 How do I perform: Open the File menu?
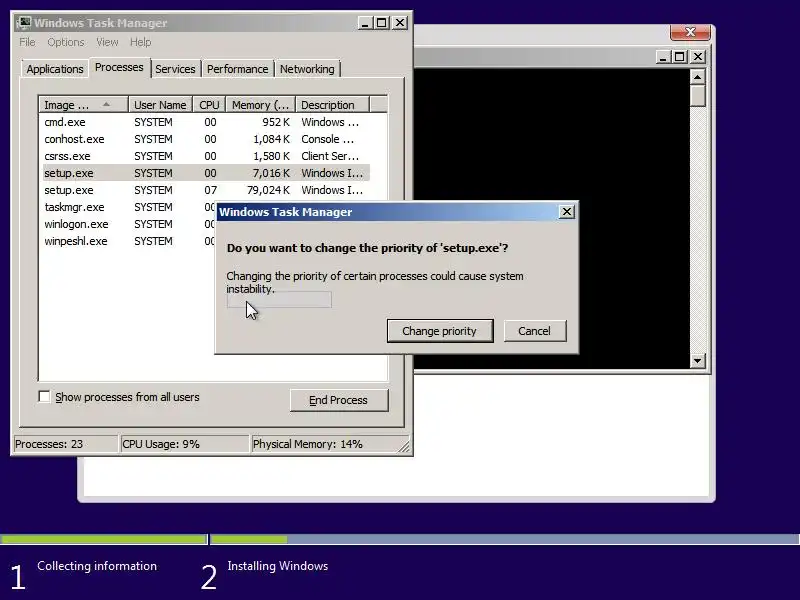[x=27, y=42]
